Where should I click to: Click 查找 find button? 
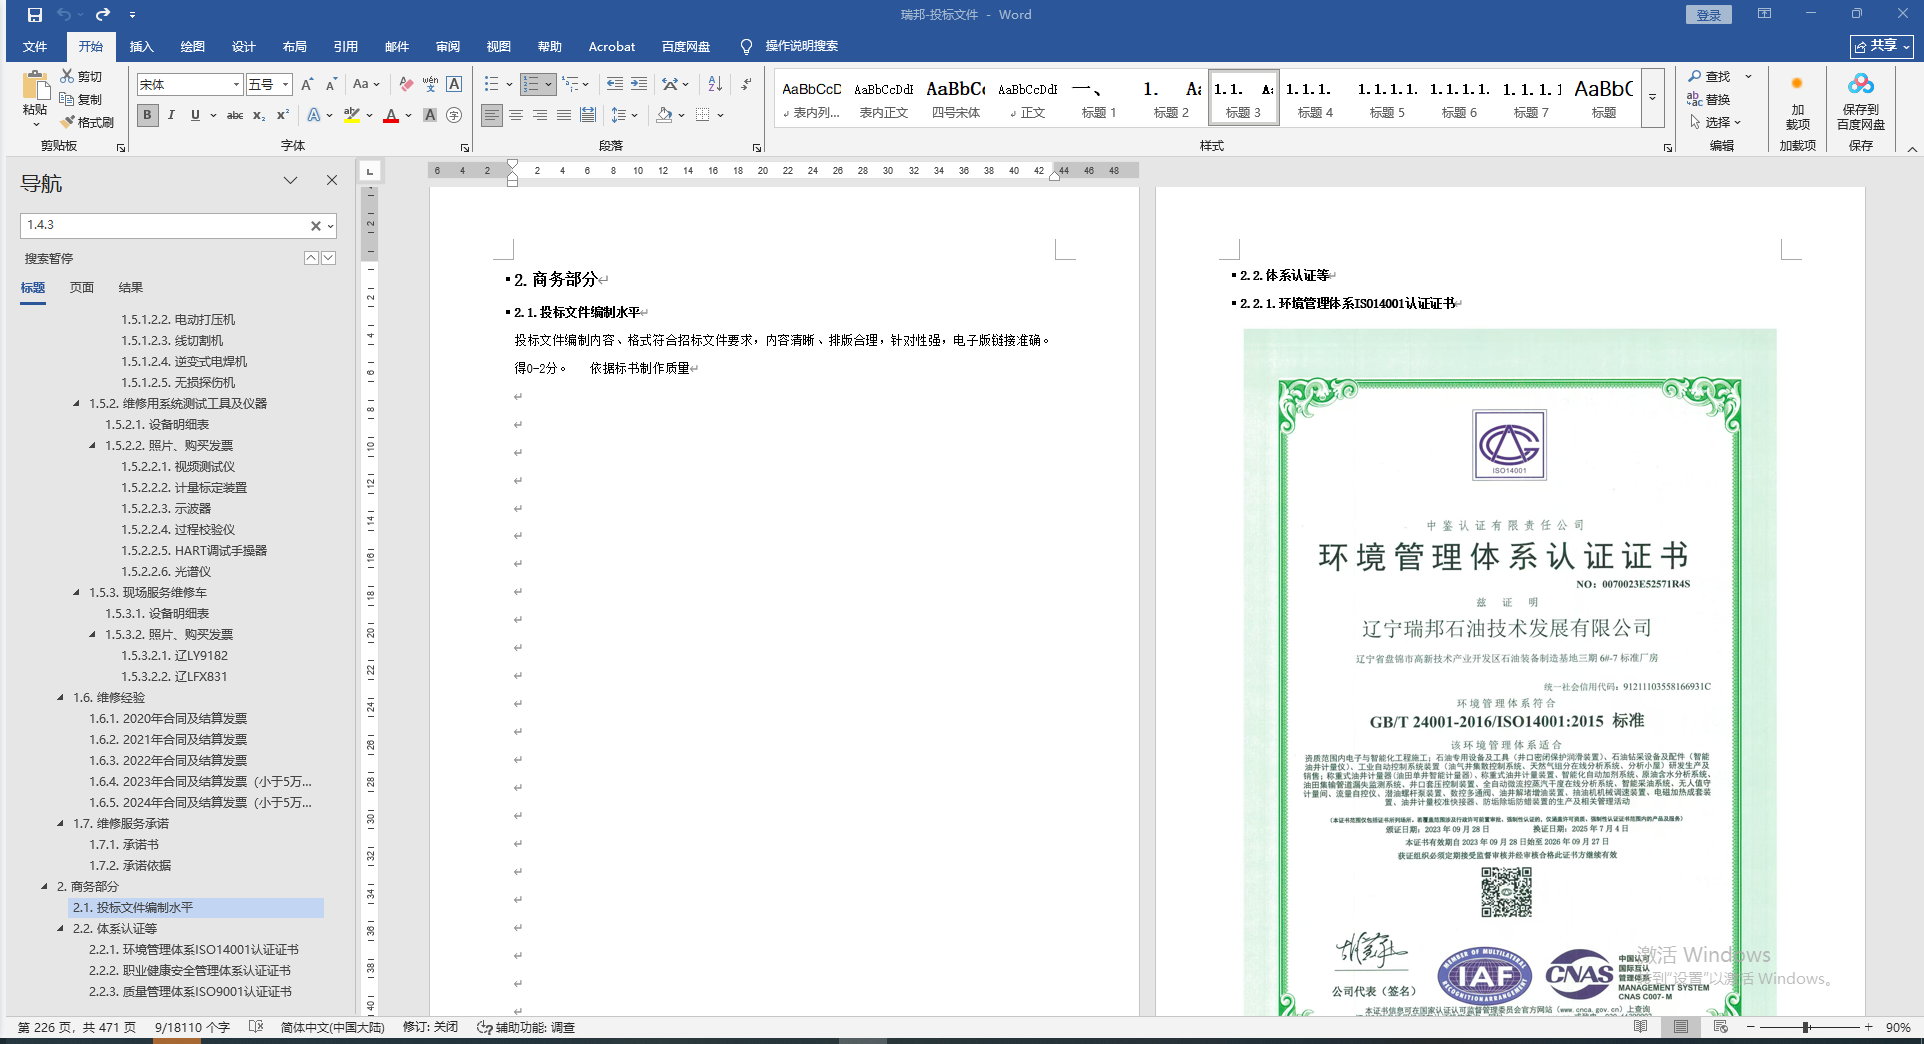1710,76
